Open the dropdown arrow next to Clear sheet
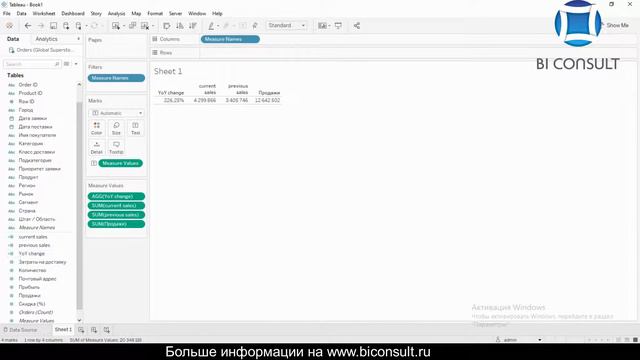 coord(153,26)
